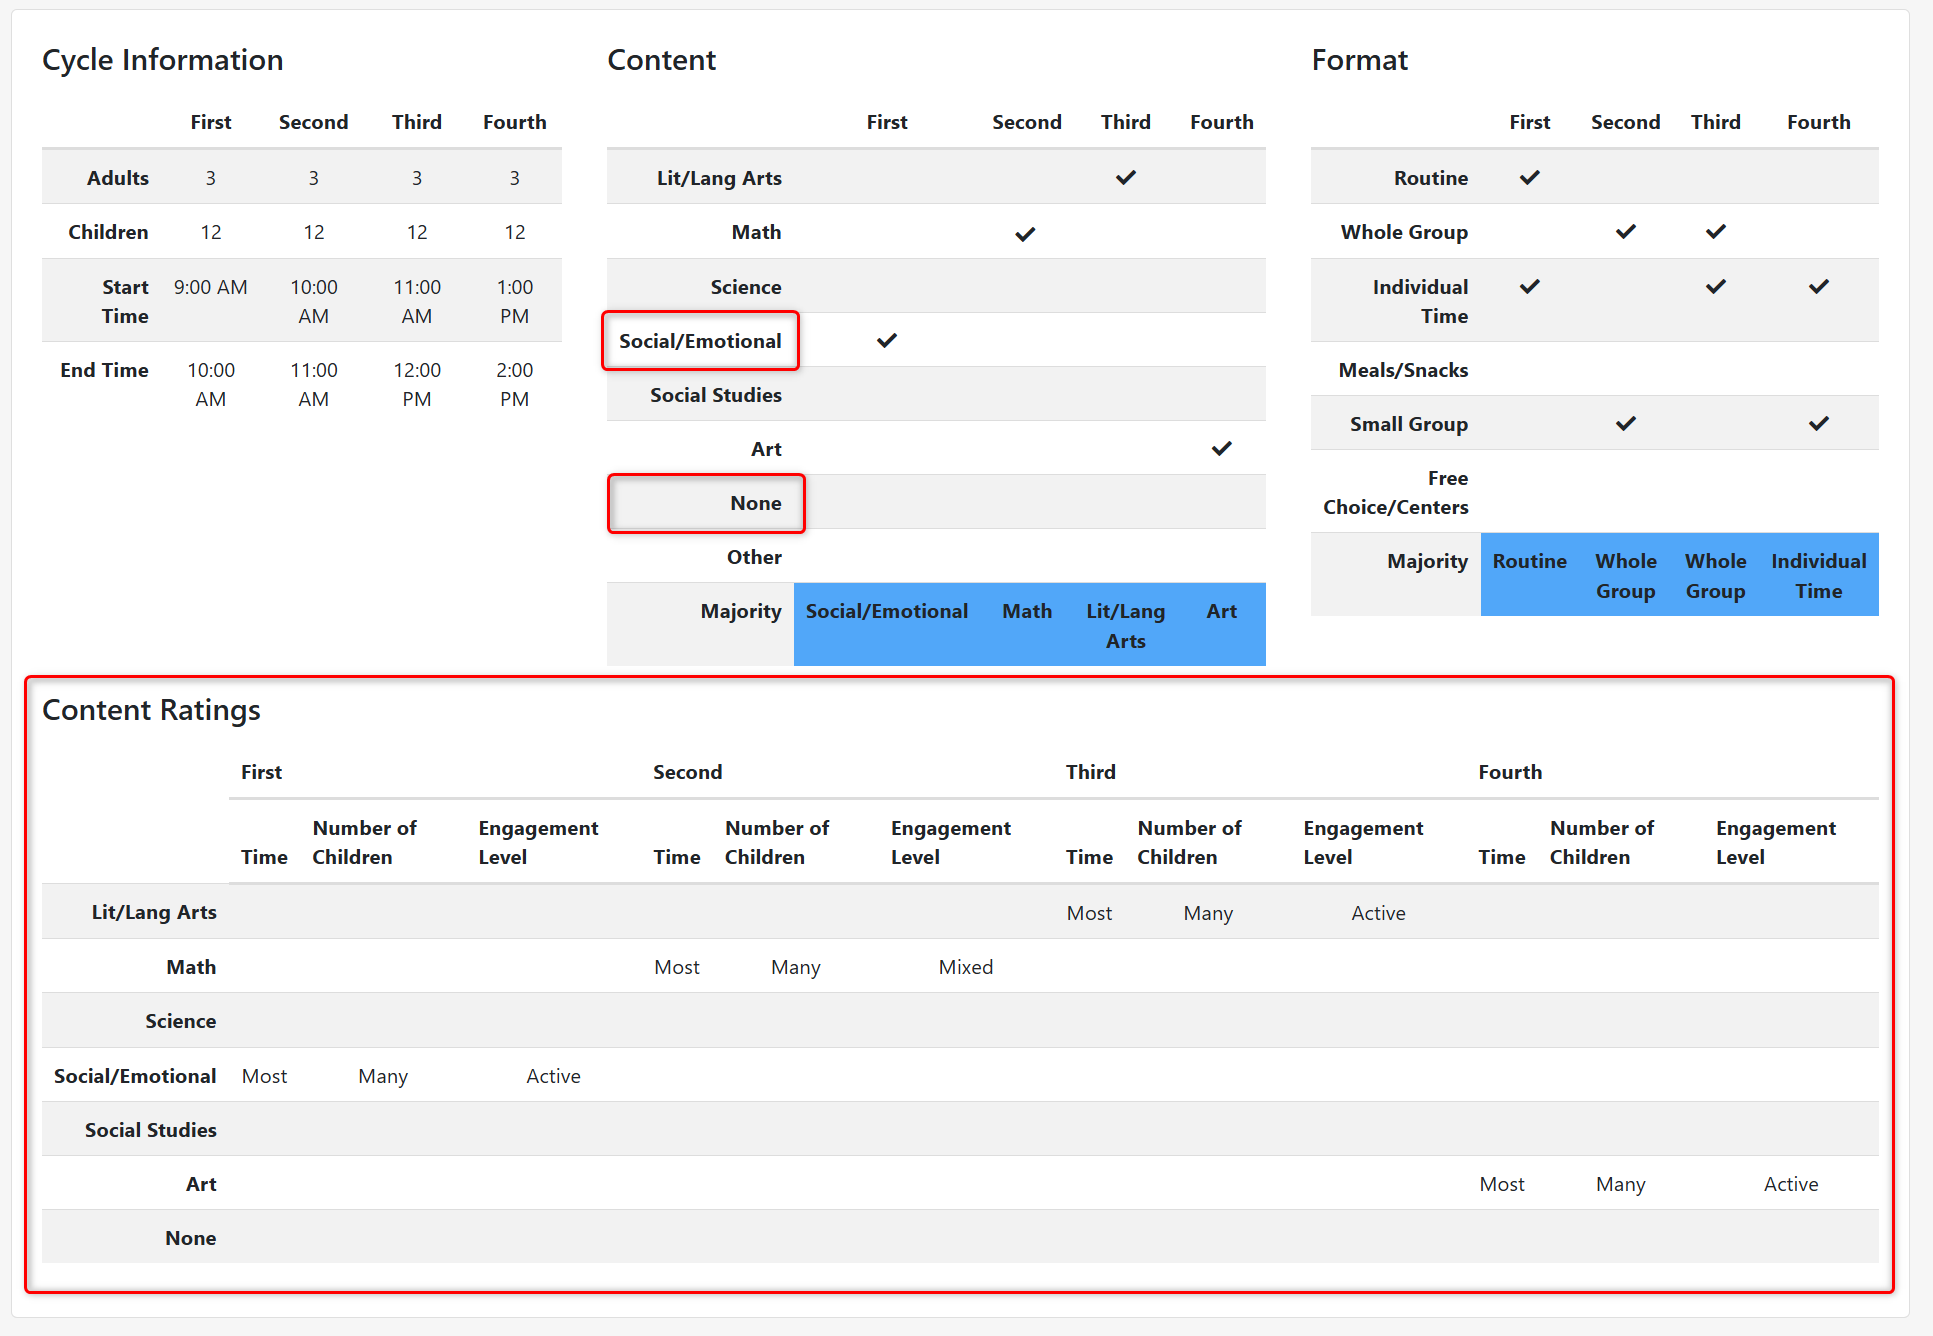Select the highlighted None content row label

tap(755, 503)
